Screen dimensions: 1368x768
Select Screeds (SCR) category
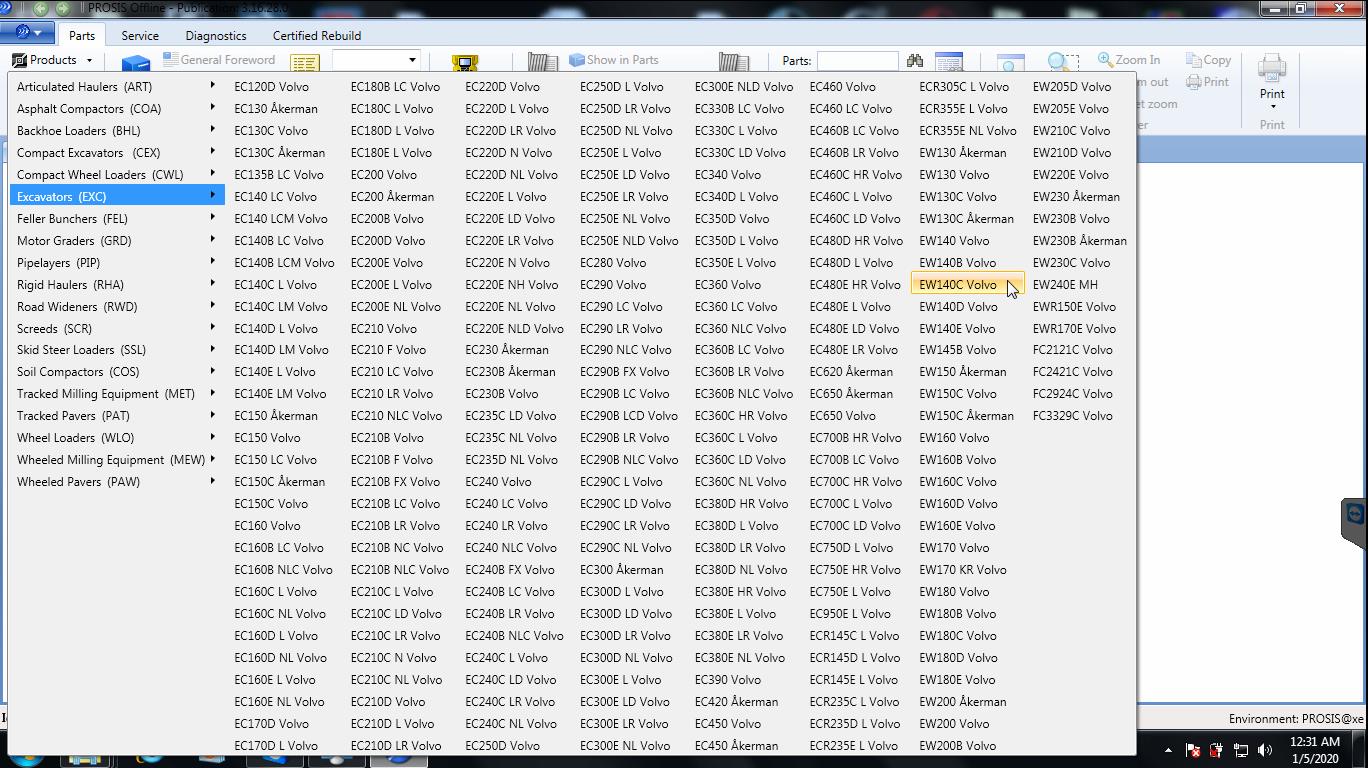pyautogui.click(x=117, y=329)
